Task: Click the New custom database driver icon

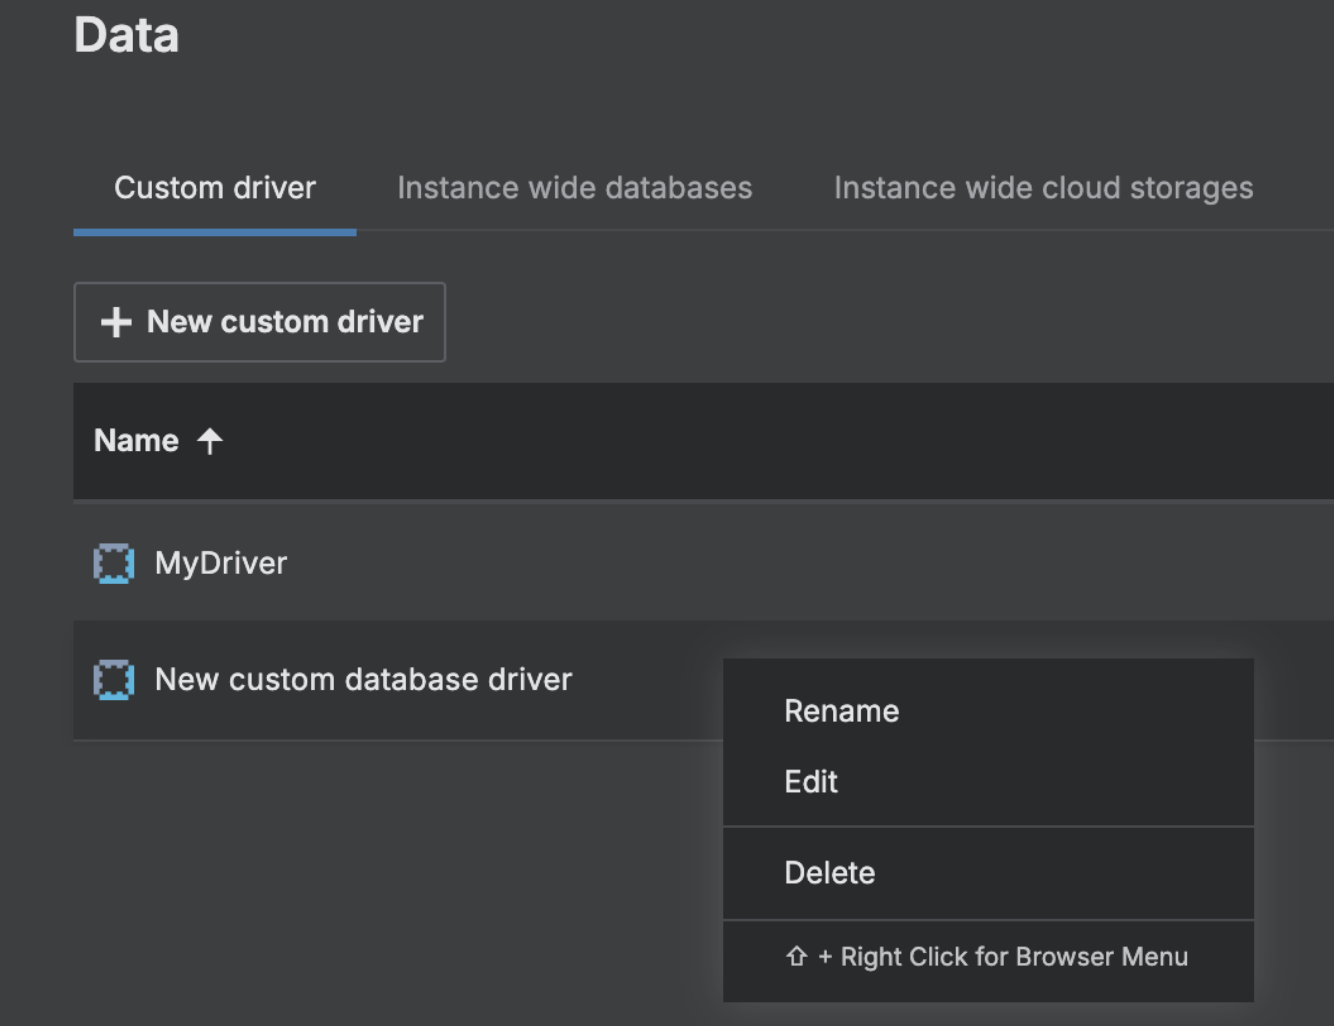Action: coord(113,678)
